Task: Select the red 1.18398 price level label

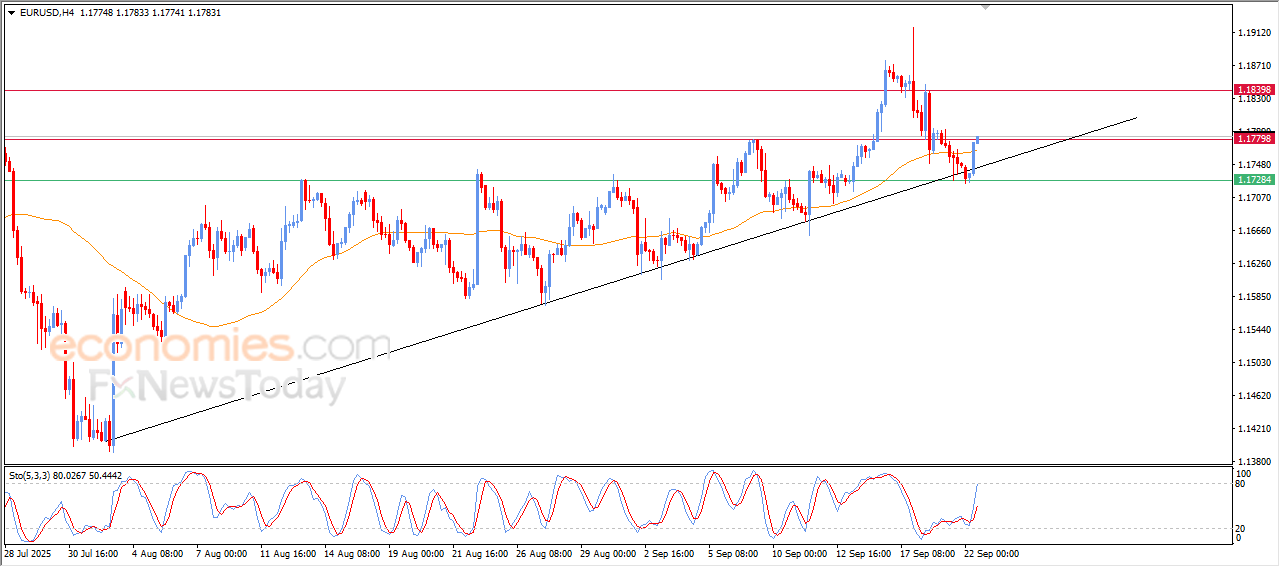Action: click(1253, 90)
